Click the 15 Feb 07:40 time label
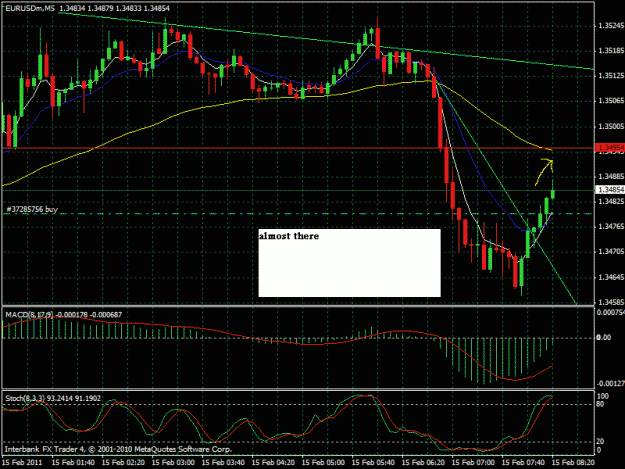 (523, 462)
